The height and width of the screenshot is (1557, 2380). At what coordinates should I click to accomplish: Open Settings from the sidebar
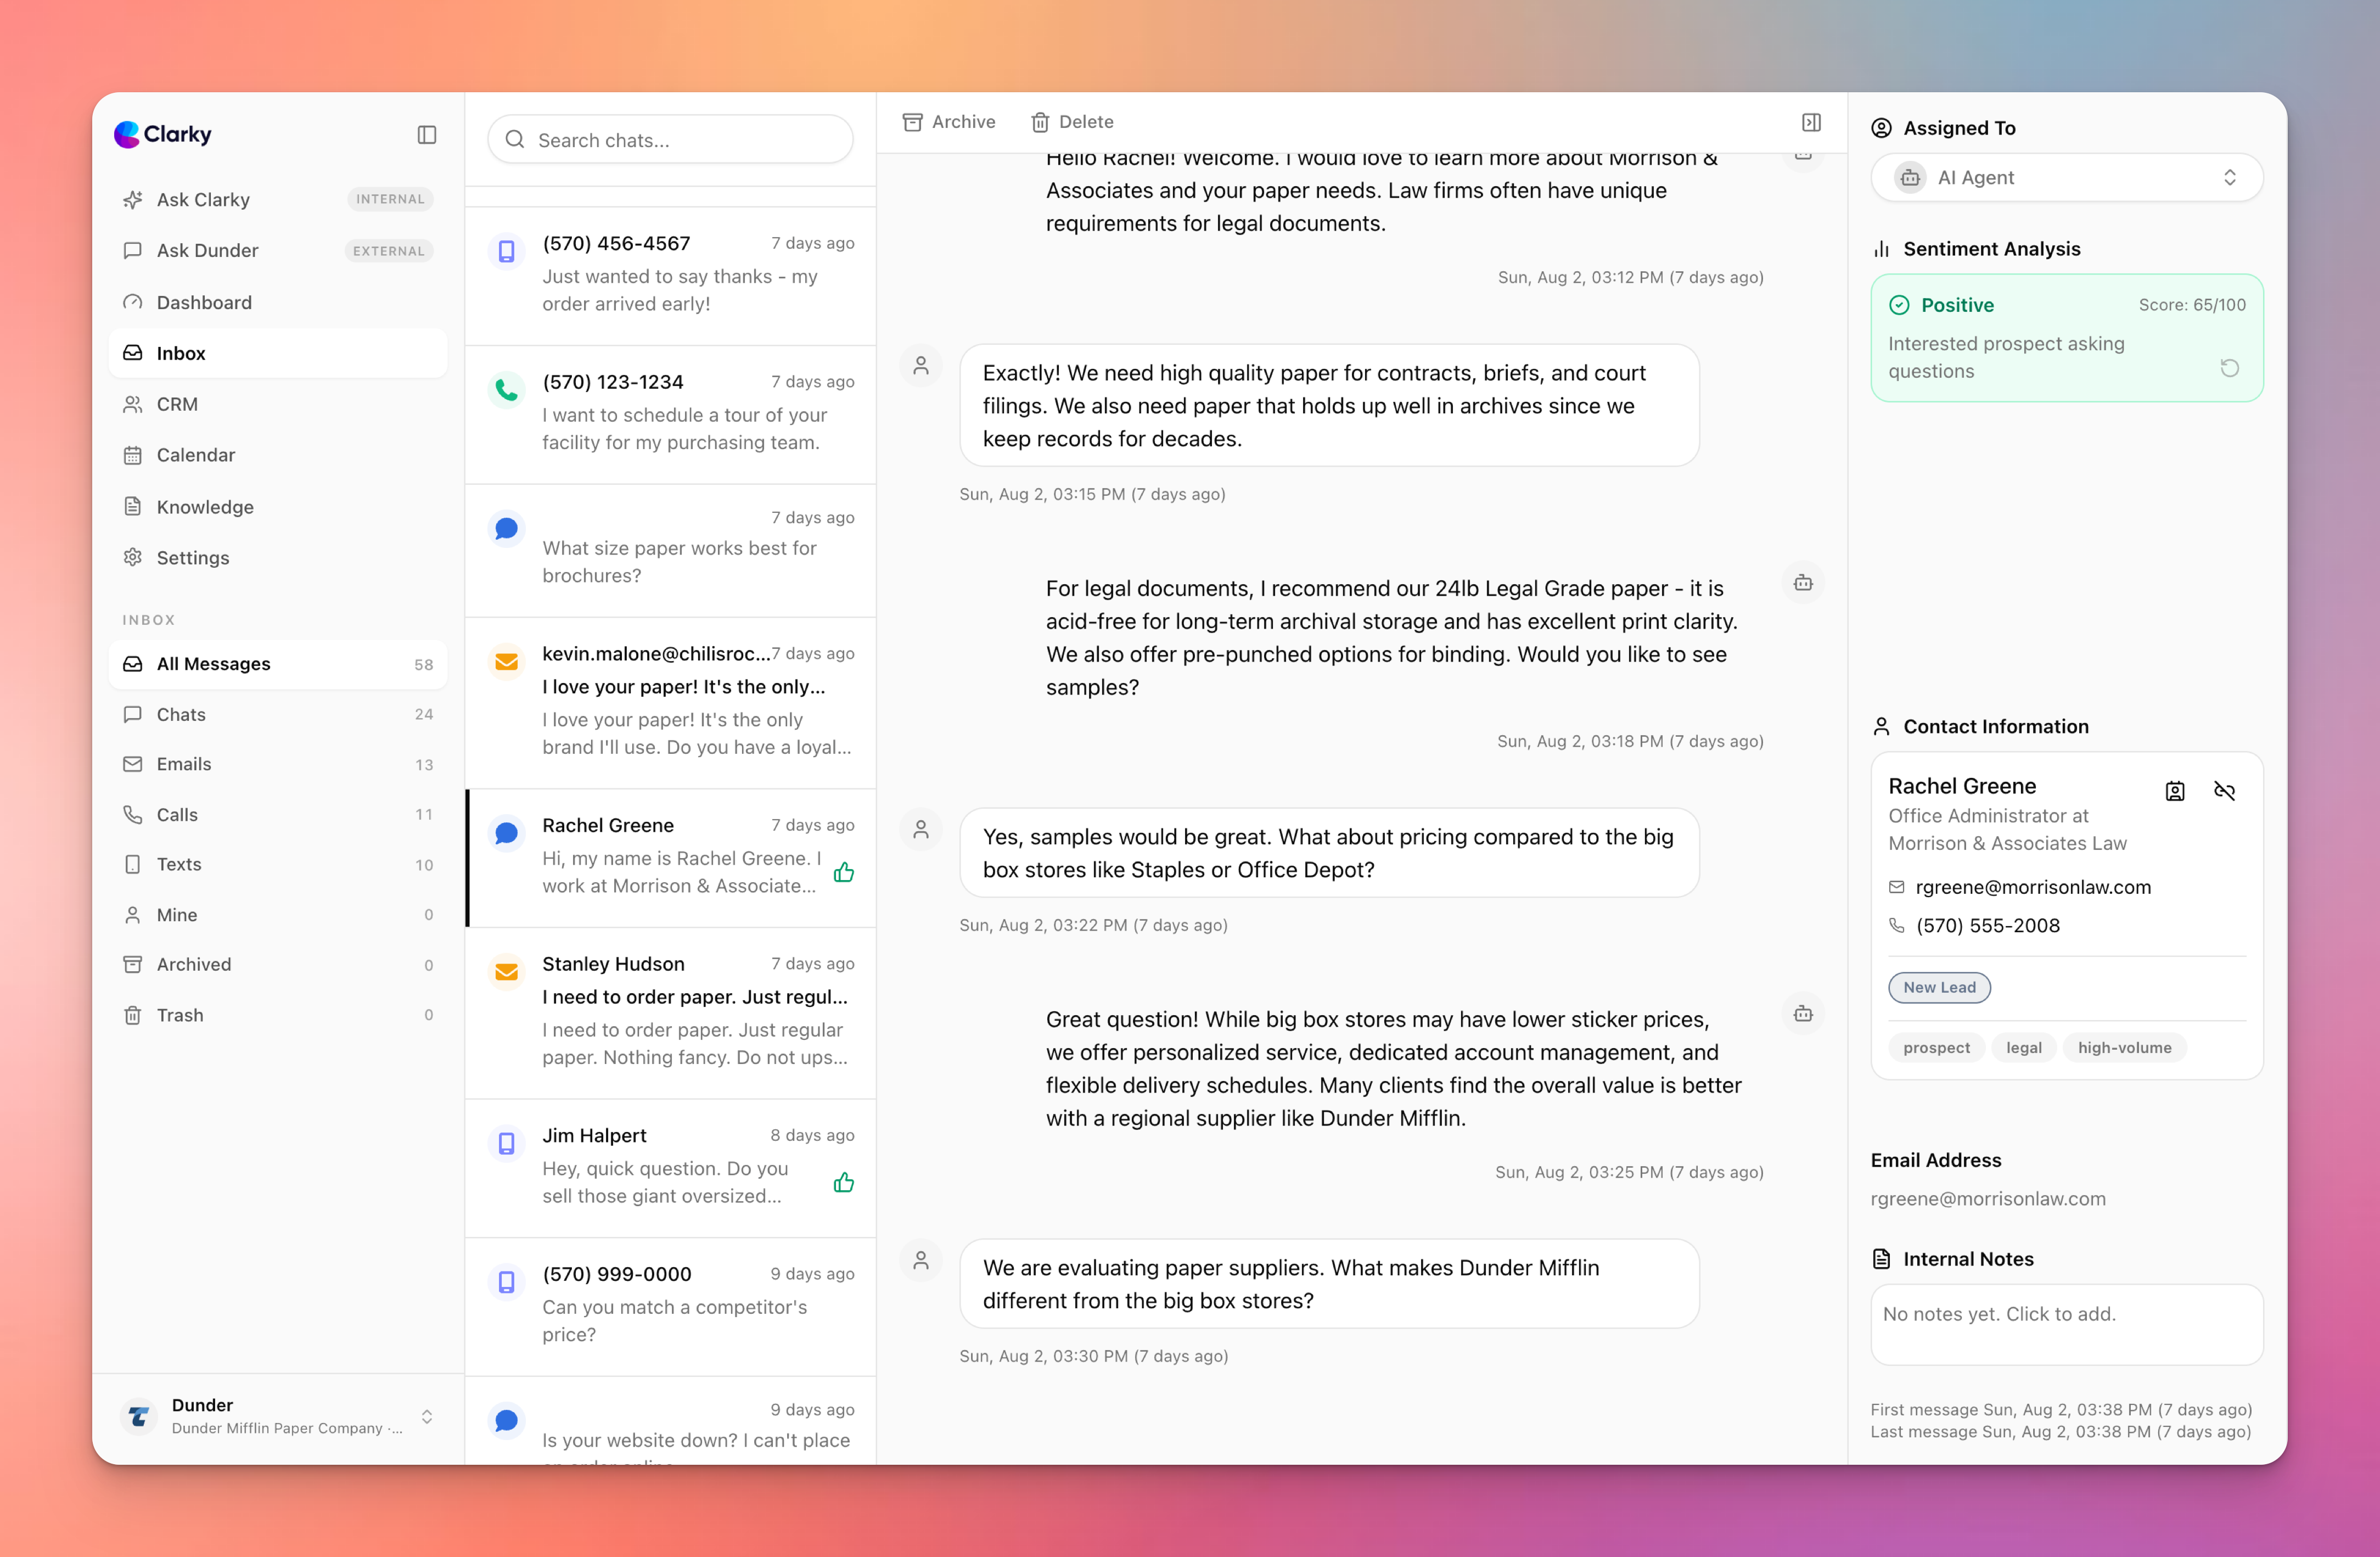[278, 557]
